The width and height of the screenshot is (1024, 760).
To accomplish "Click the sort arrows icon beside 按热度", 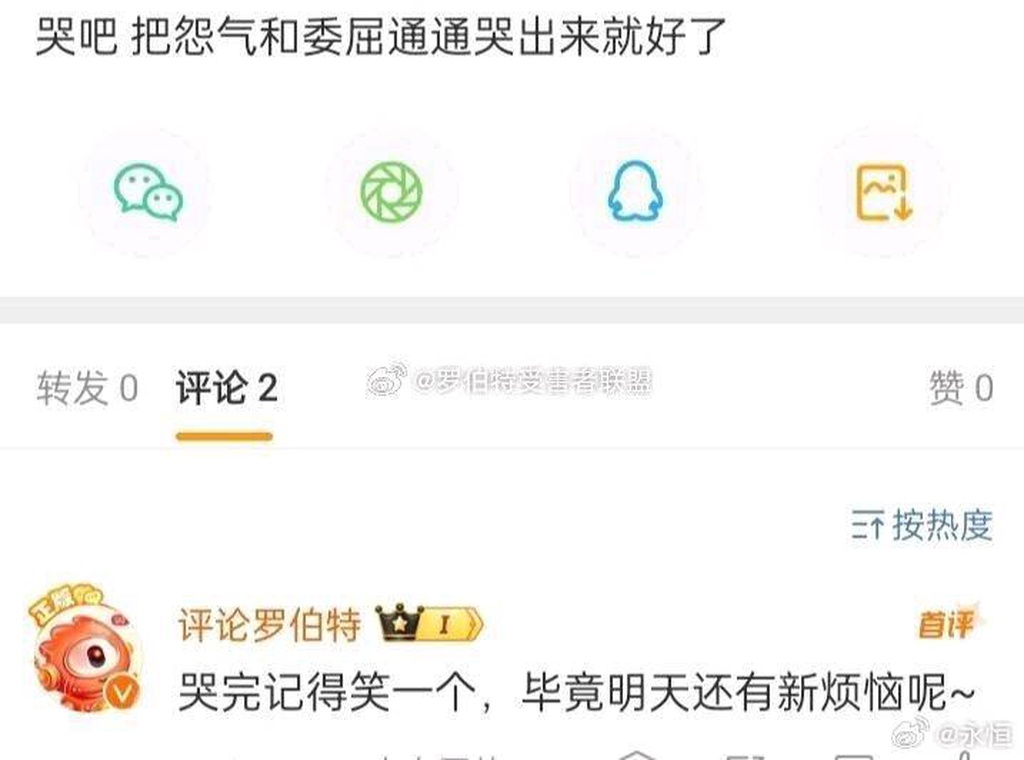I will pyautogui.click(x=868, y=525).
